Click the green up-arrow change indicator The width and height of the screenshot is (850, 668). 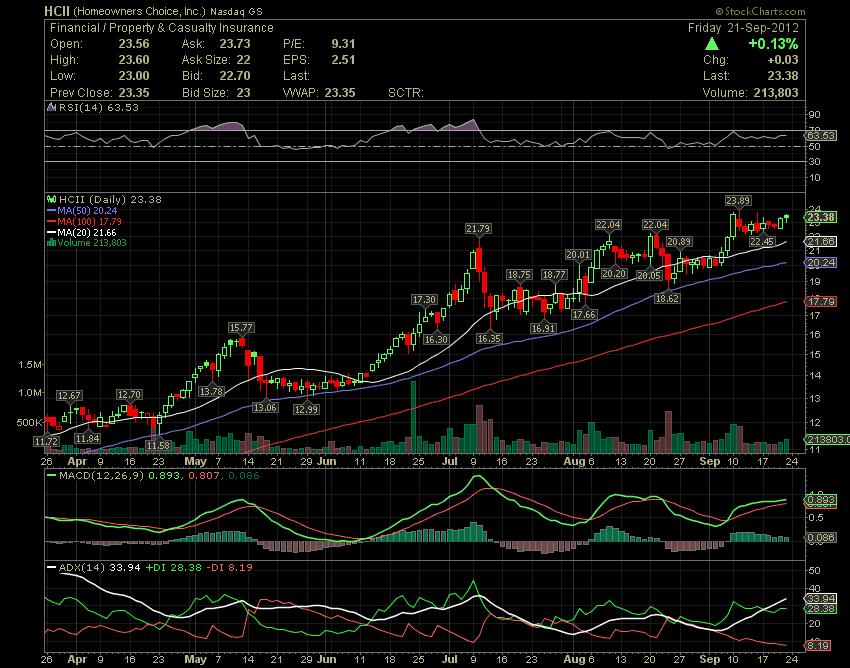712,44
